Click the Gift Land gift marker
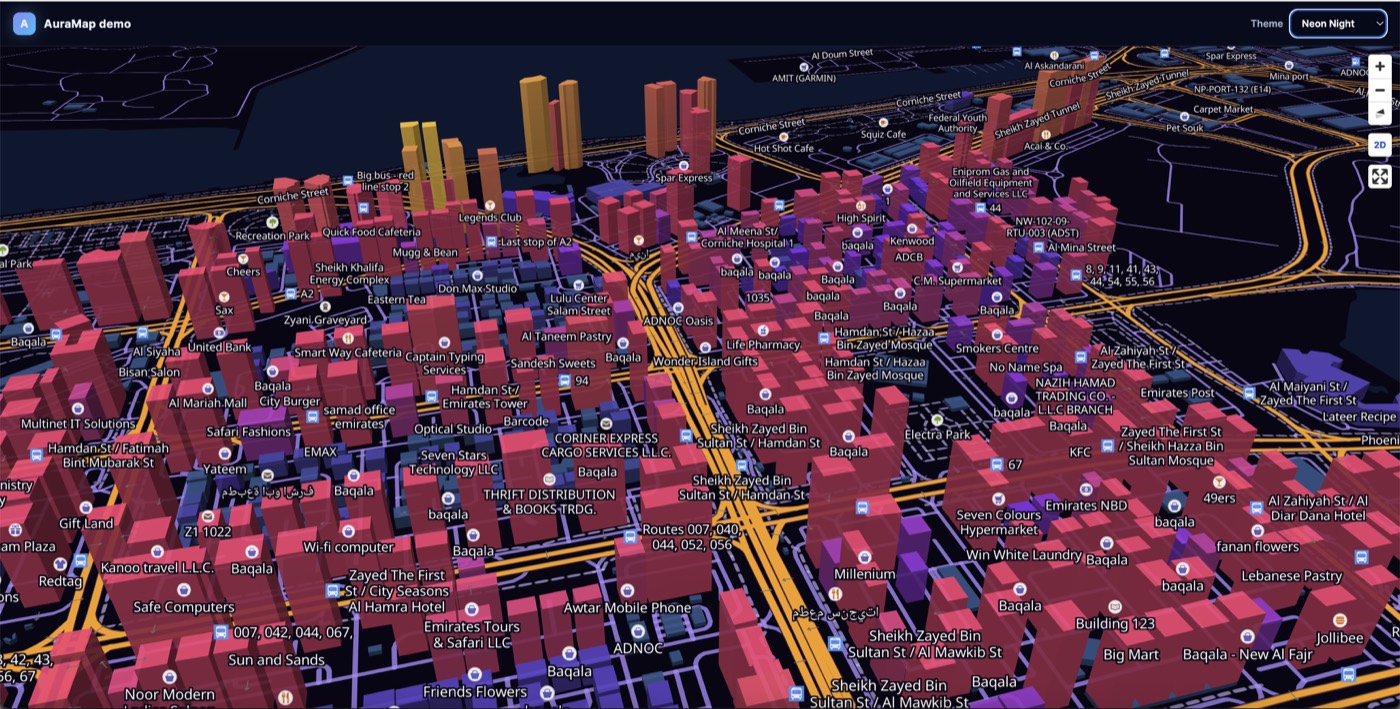The width and height of the screenshot is (1400, 709). tap(85, 507)
